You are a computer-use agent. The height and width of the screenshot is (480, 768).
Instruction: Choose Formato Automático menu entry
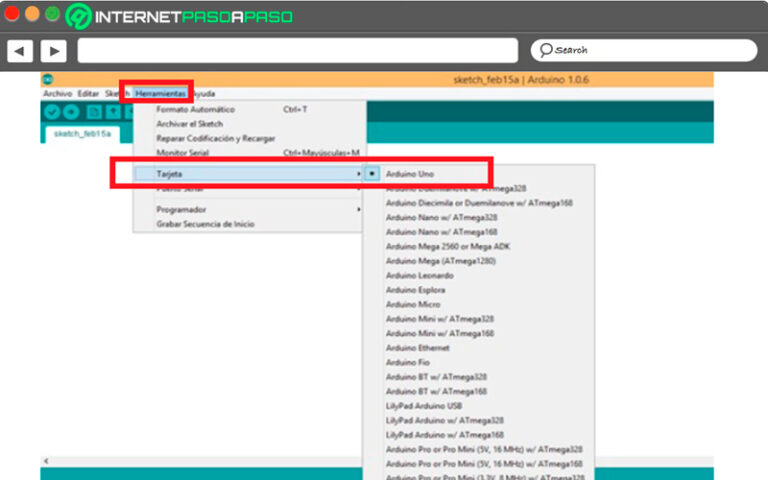[x=195, y=109]
